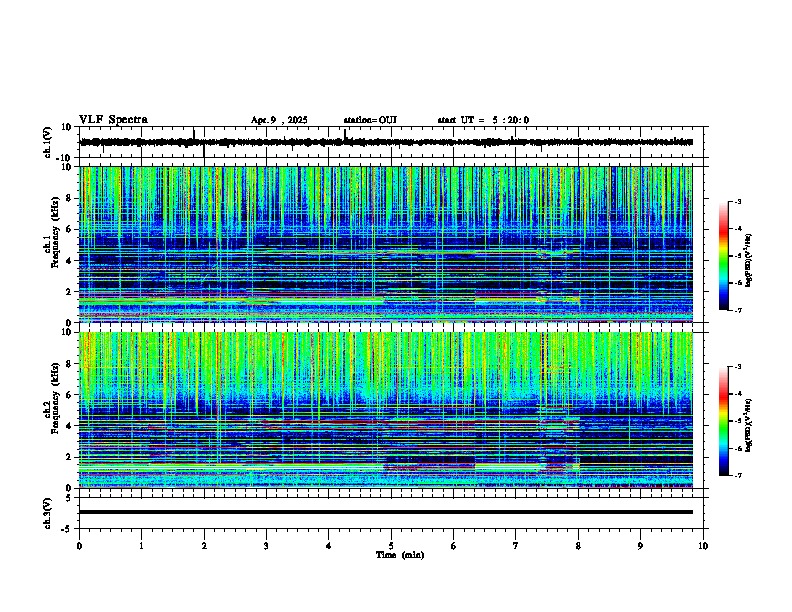Screen dimensions: 792x612
Task: Click the ch.2 spectrogram plot
Action: [386, 410]
